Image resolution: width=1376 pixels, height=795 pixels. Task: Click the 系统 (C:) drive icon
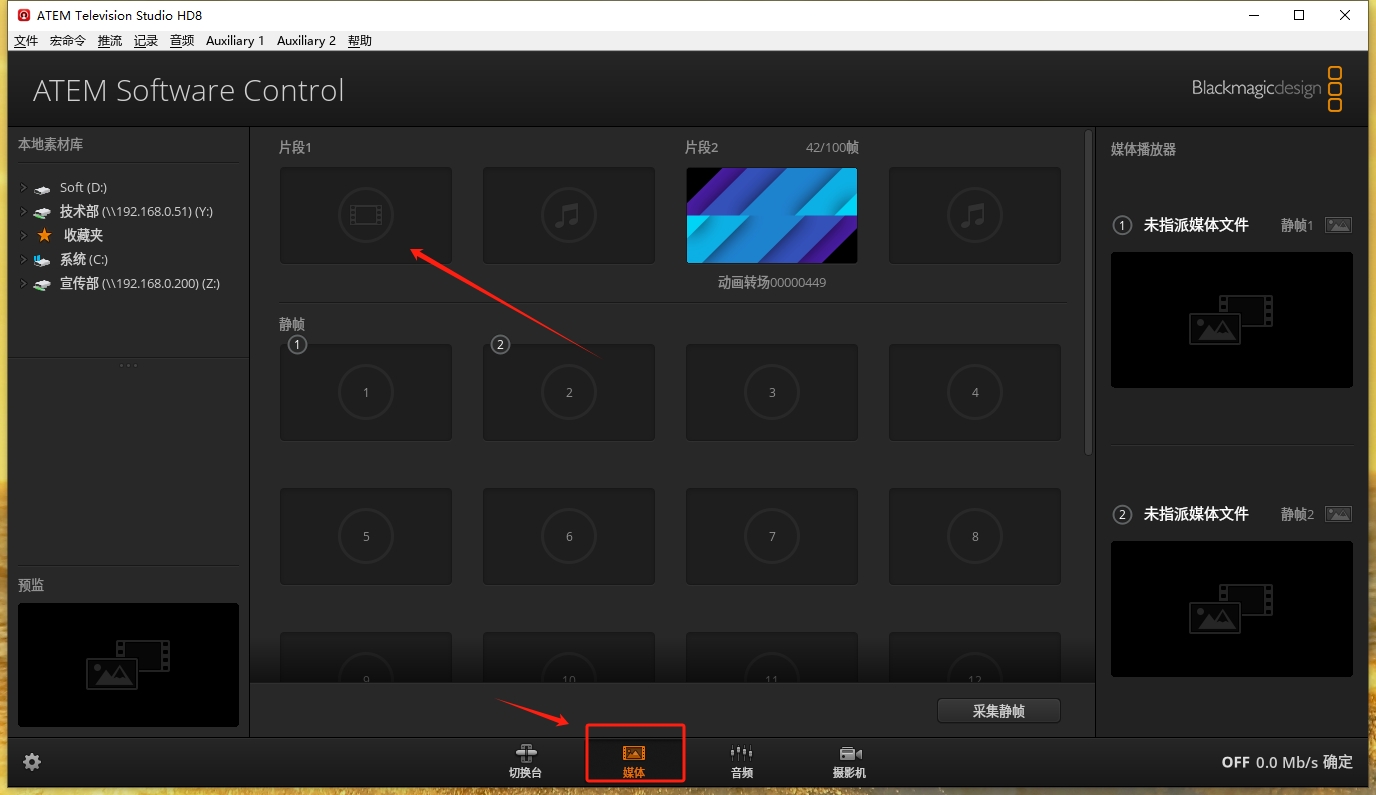point(42,260)
